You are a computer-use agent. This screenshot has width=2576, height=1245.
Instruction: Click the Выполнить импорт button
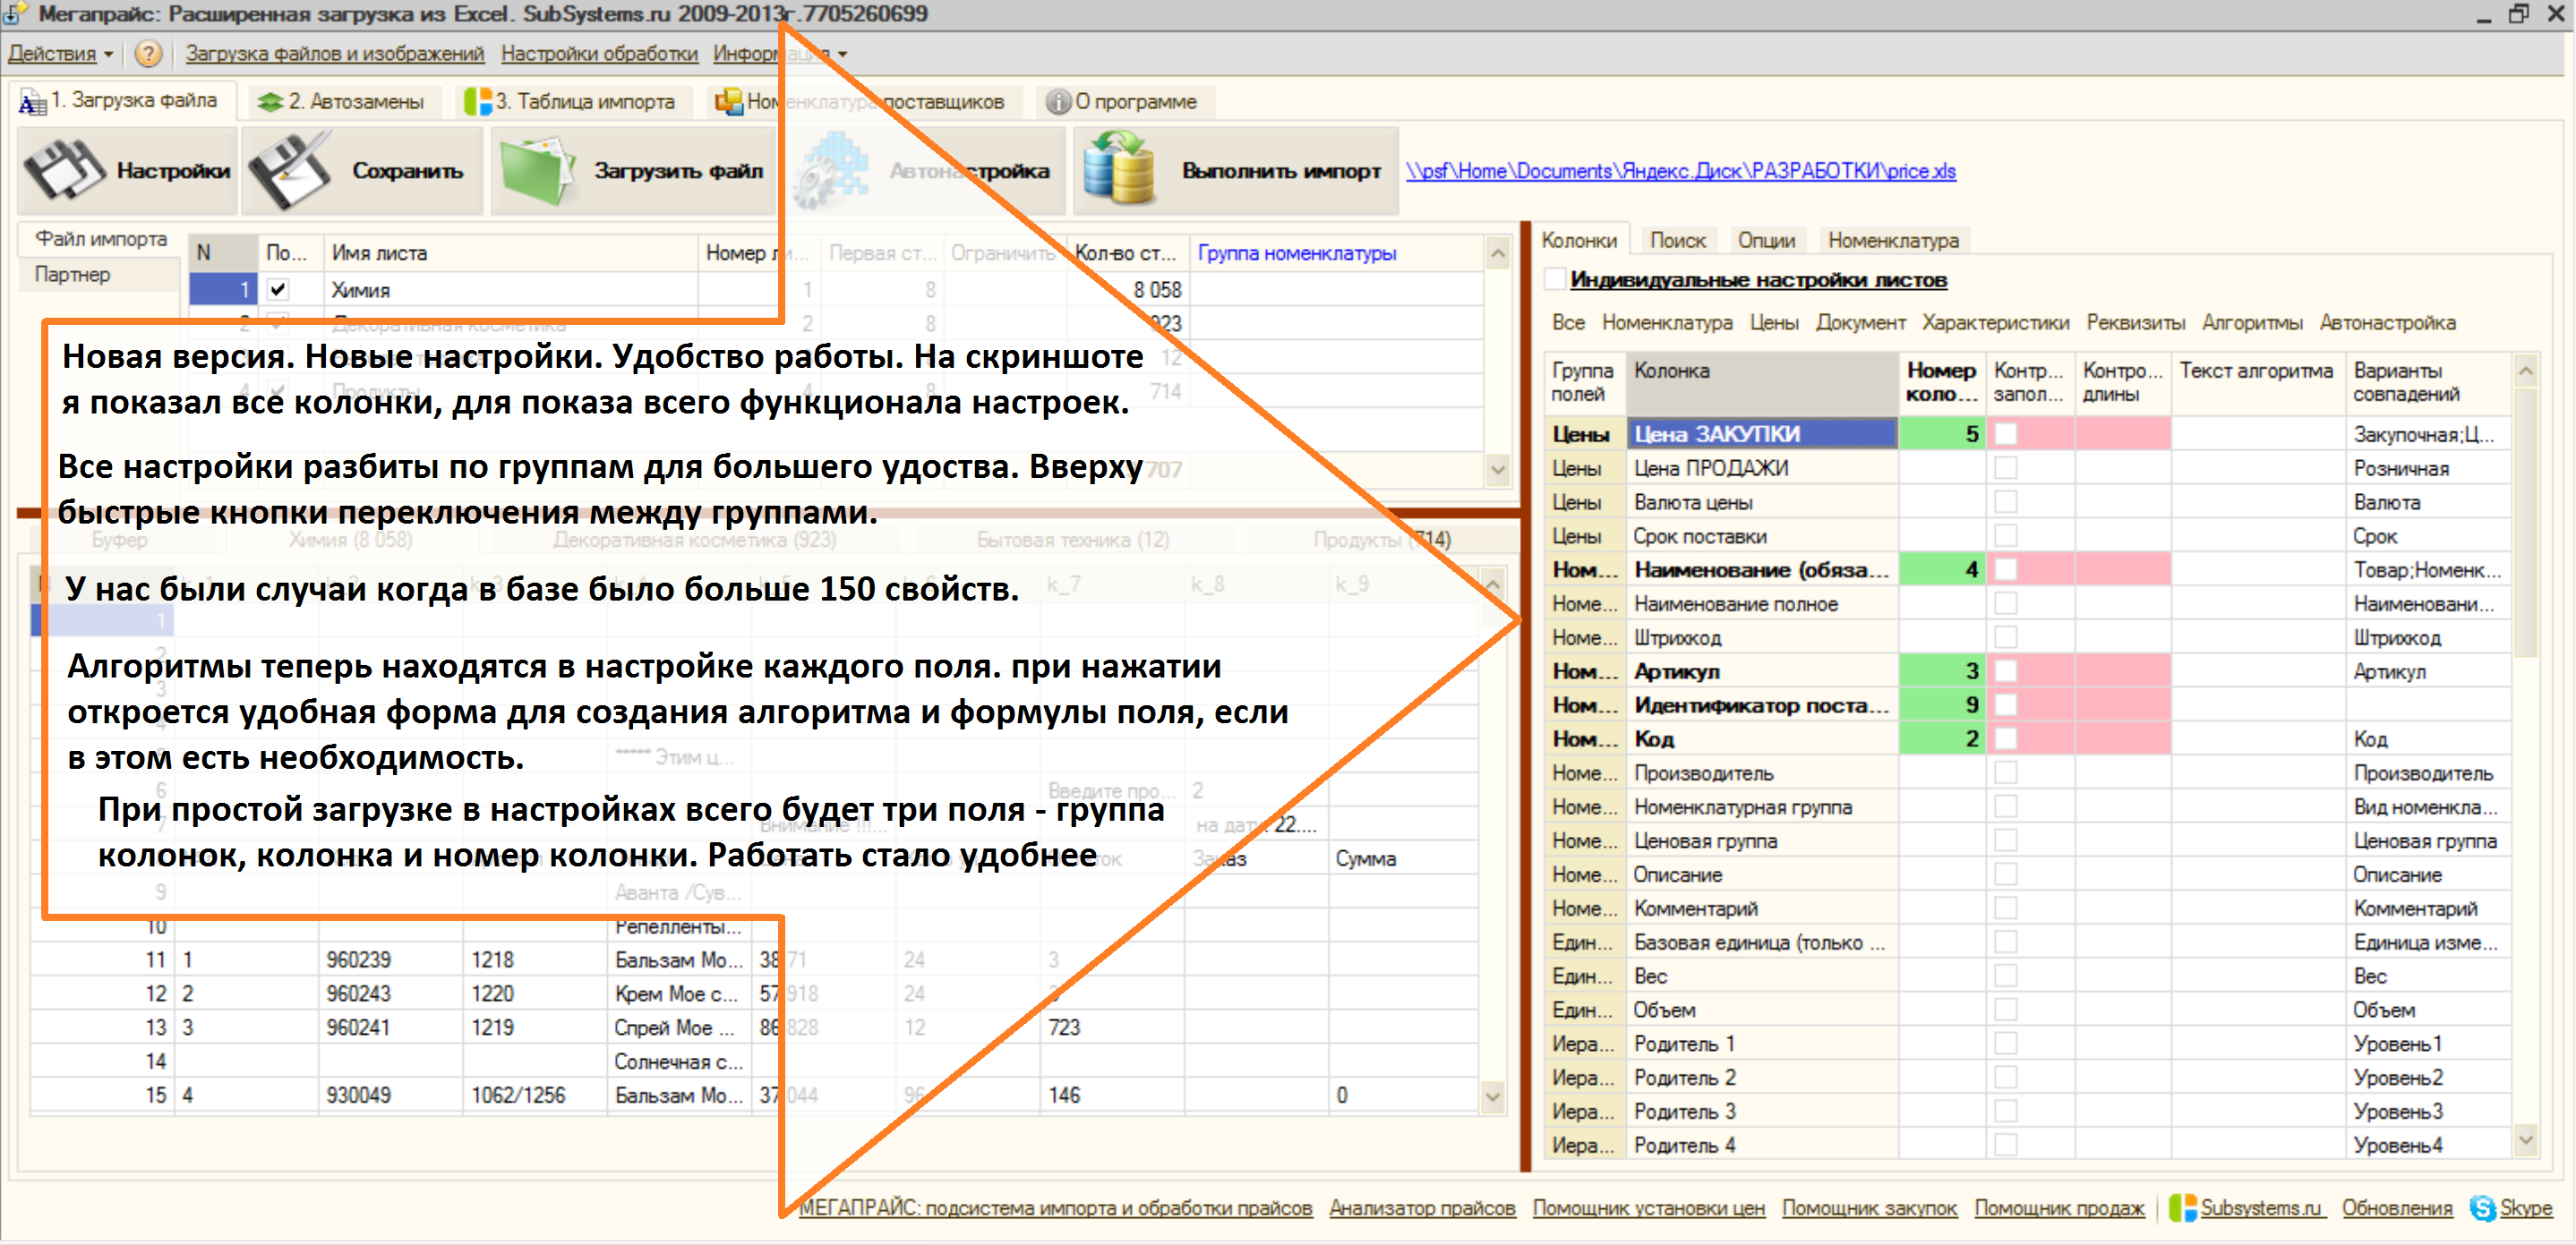coord(1236,170)
